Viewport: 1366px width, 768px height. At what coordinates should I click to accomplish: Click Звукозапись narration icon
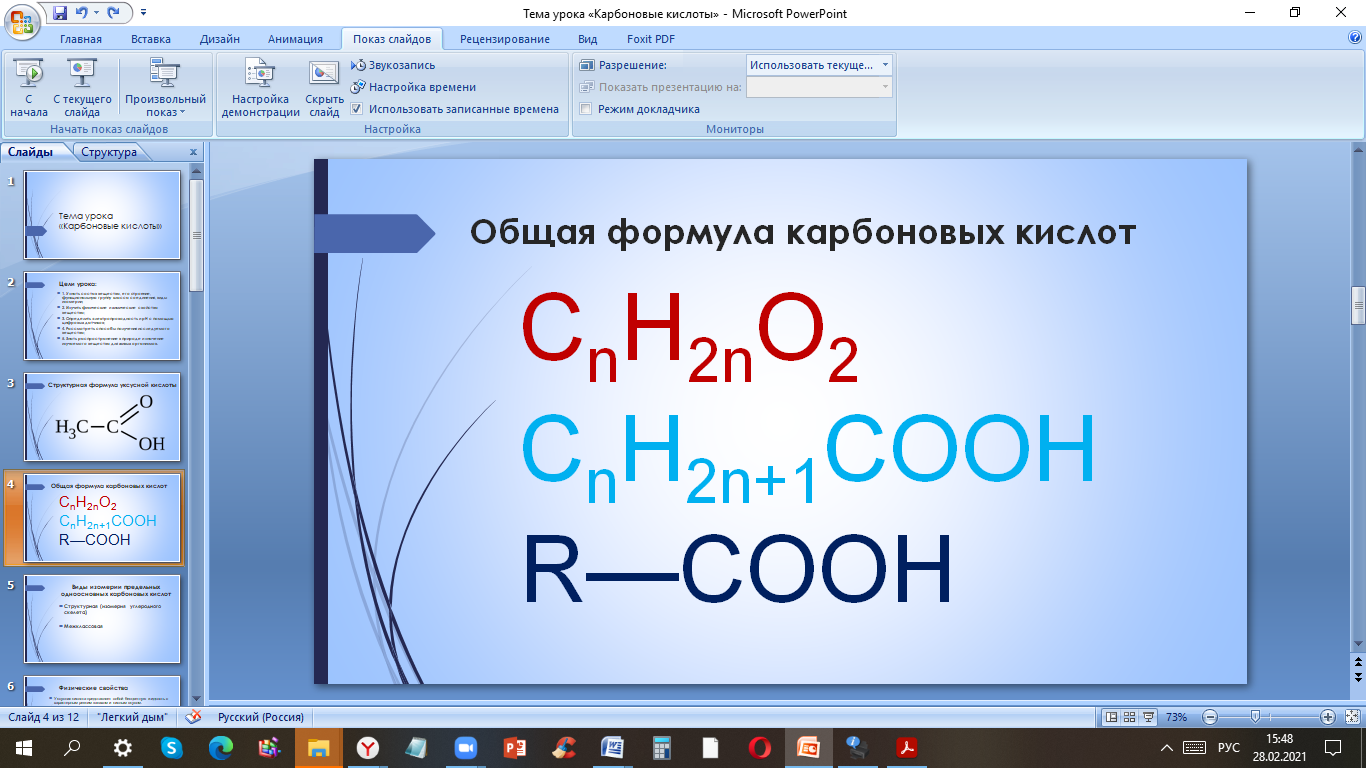pyautogui.click(x=360, y=65)
